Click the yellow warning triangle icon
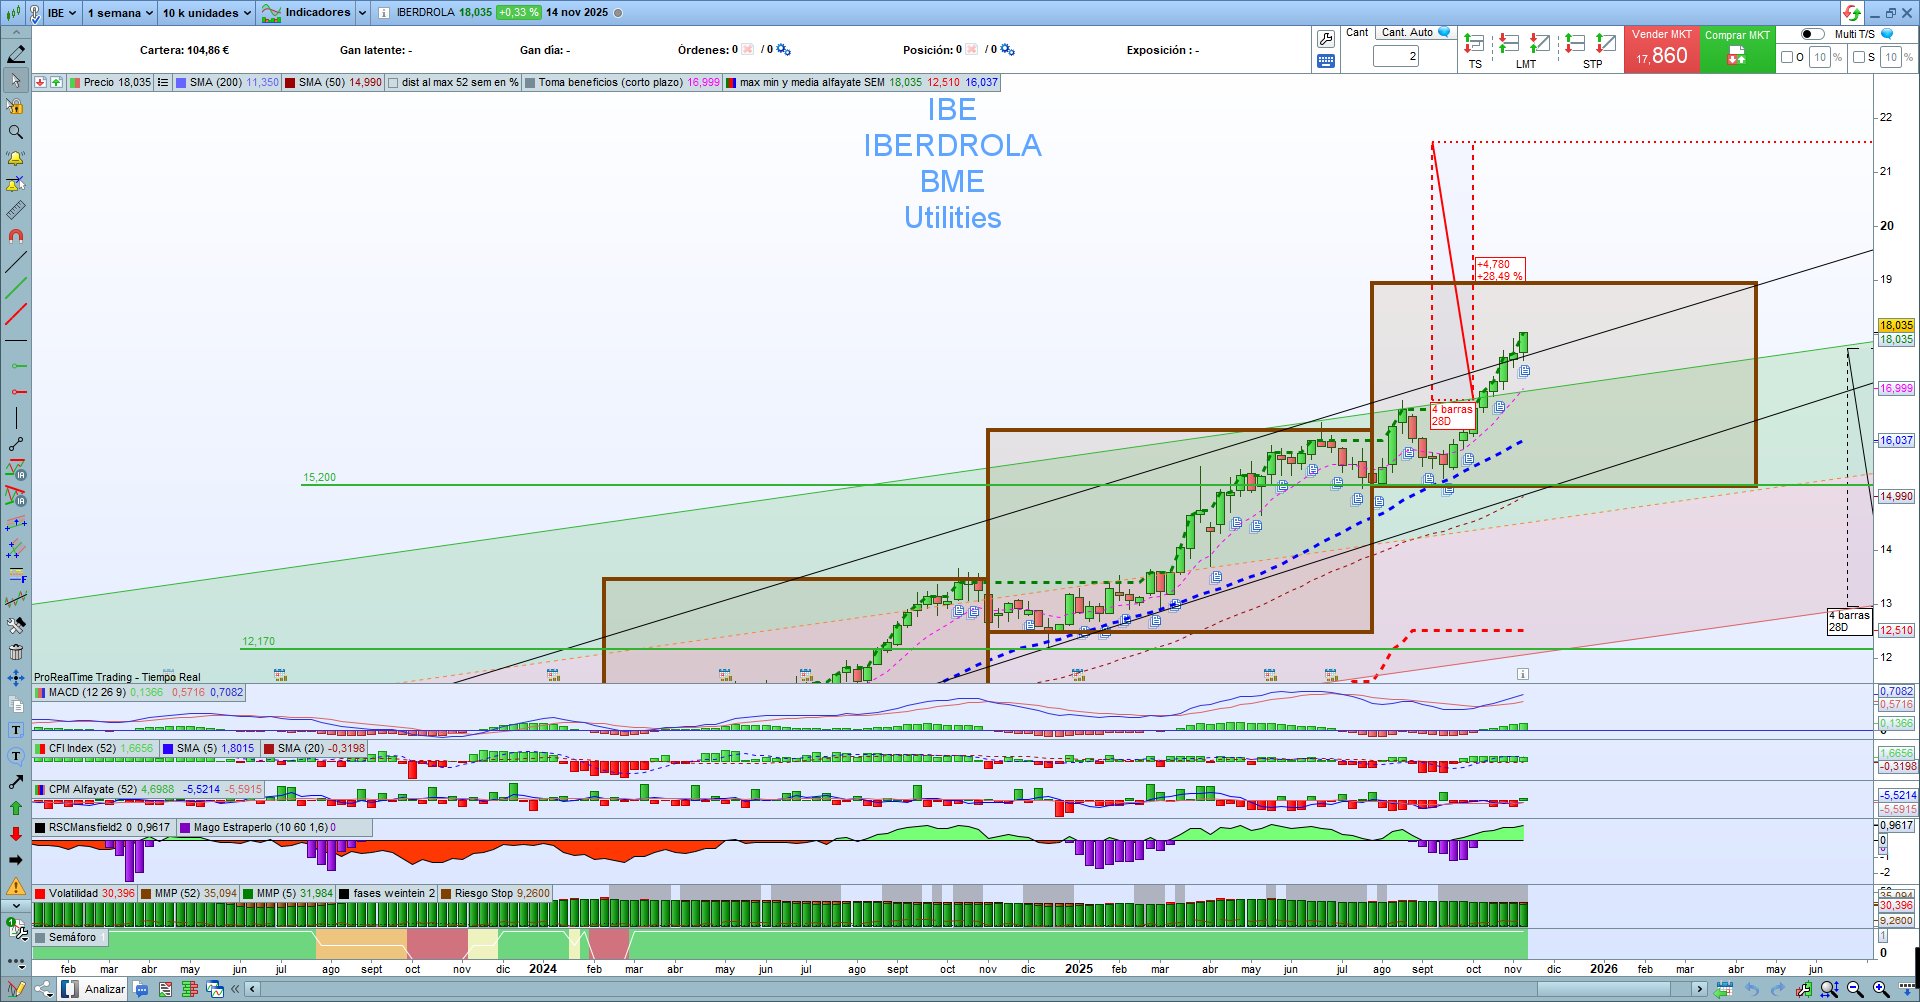 point(16,886)
